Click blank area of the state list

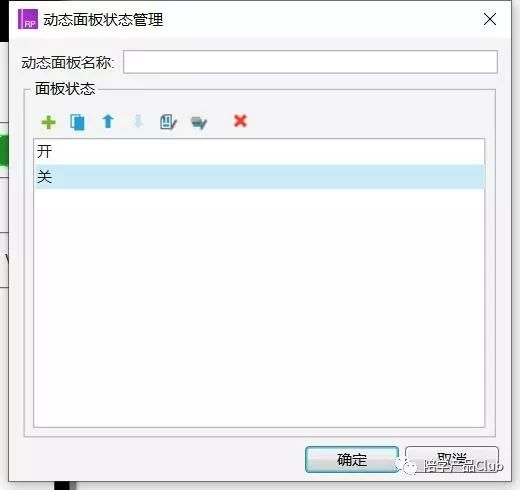[259, 307]
